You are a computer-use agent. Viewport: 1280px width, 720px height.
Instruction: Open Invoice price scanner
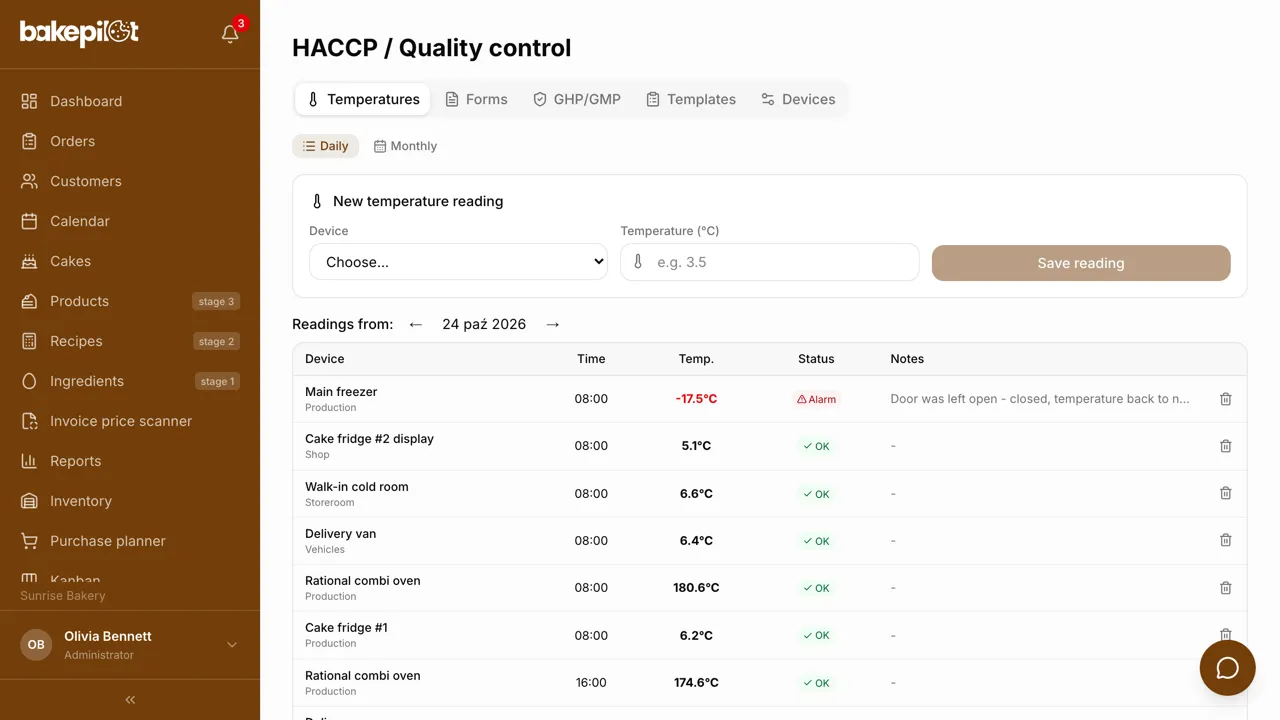point(130,421)
